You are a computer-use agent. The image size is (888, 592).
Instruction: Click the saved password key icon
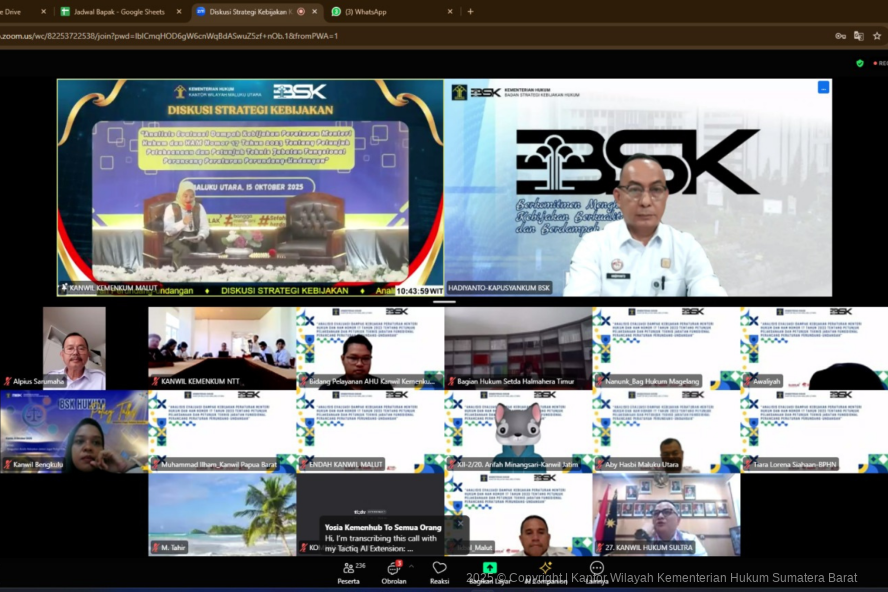[x=840, y=36]
